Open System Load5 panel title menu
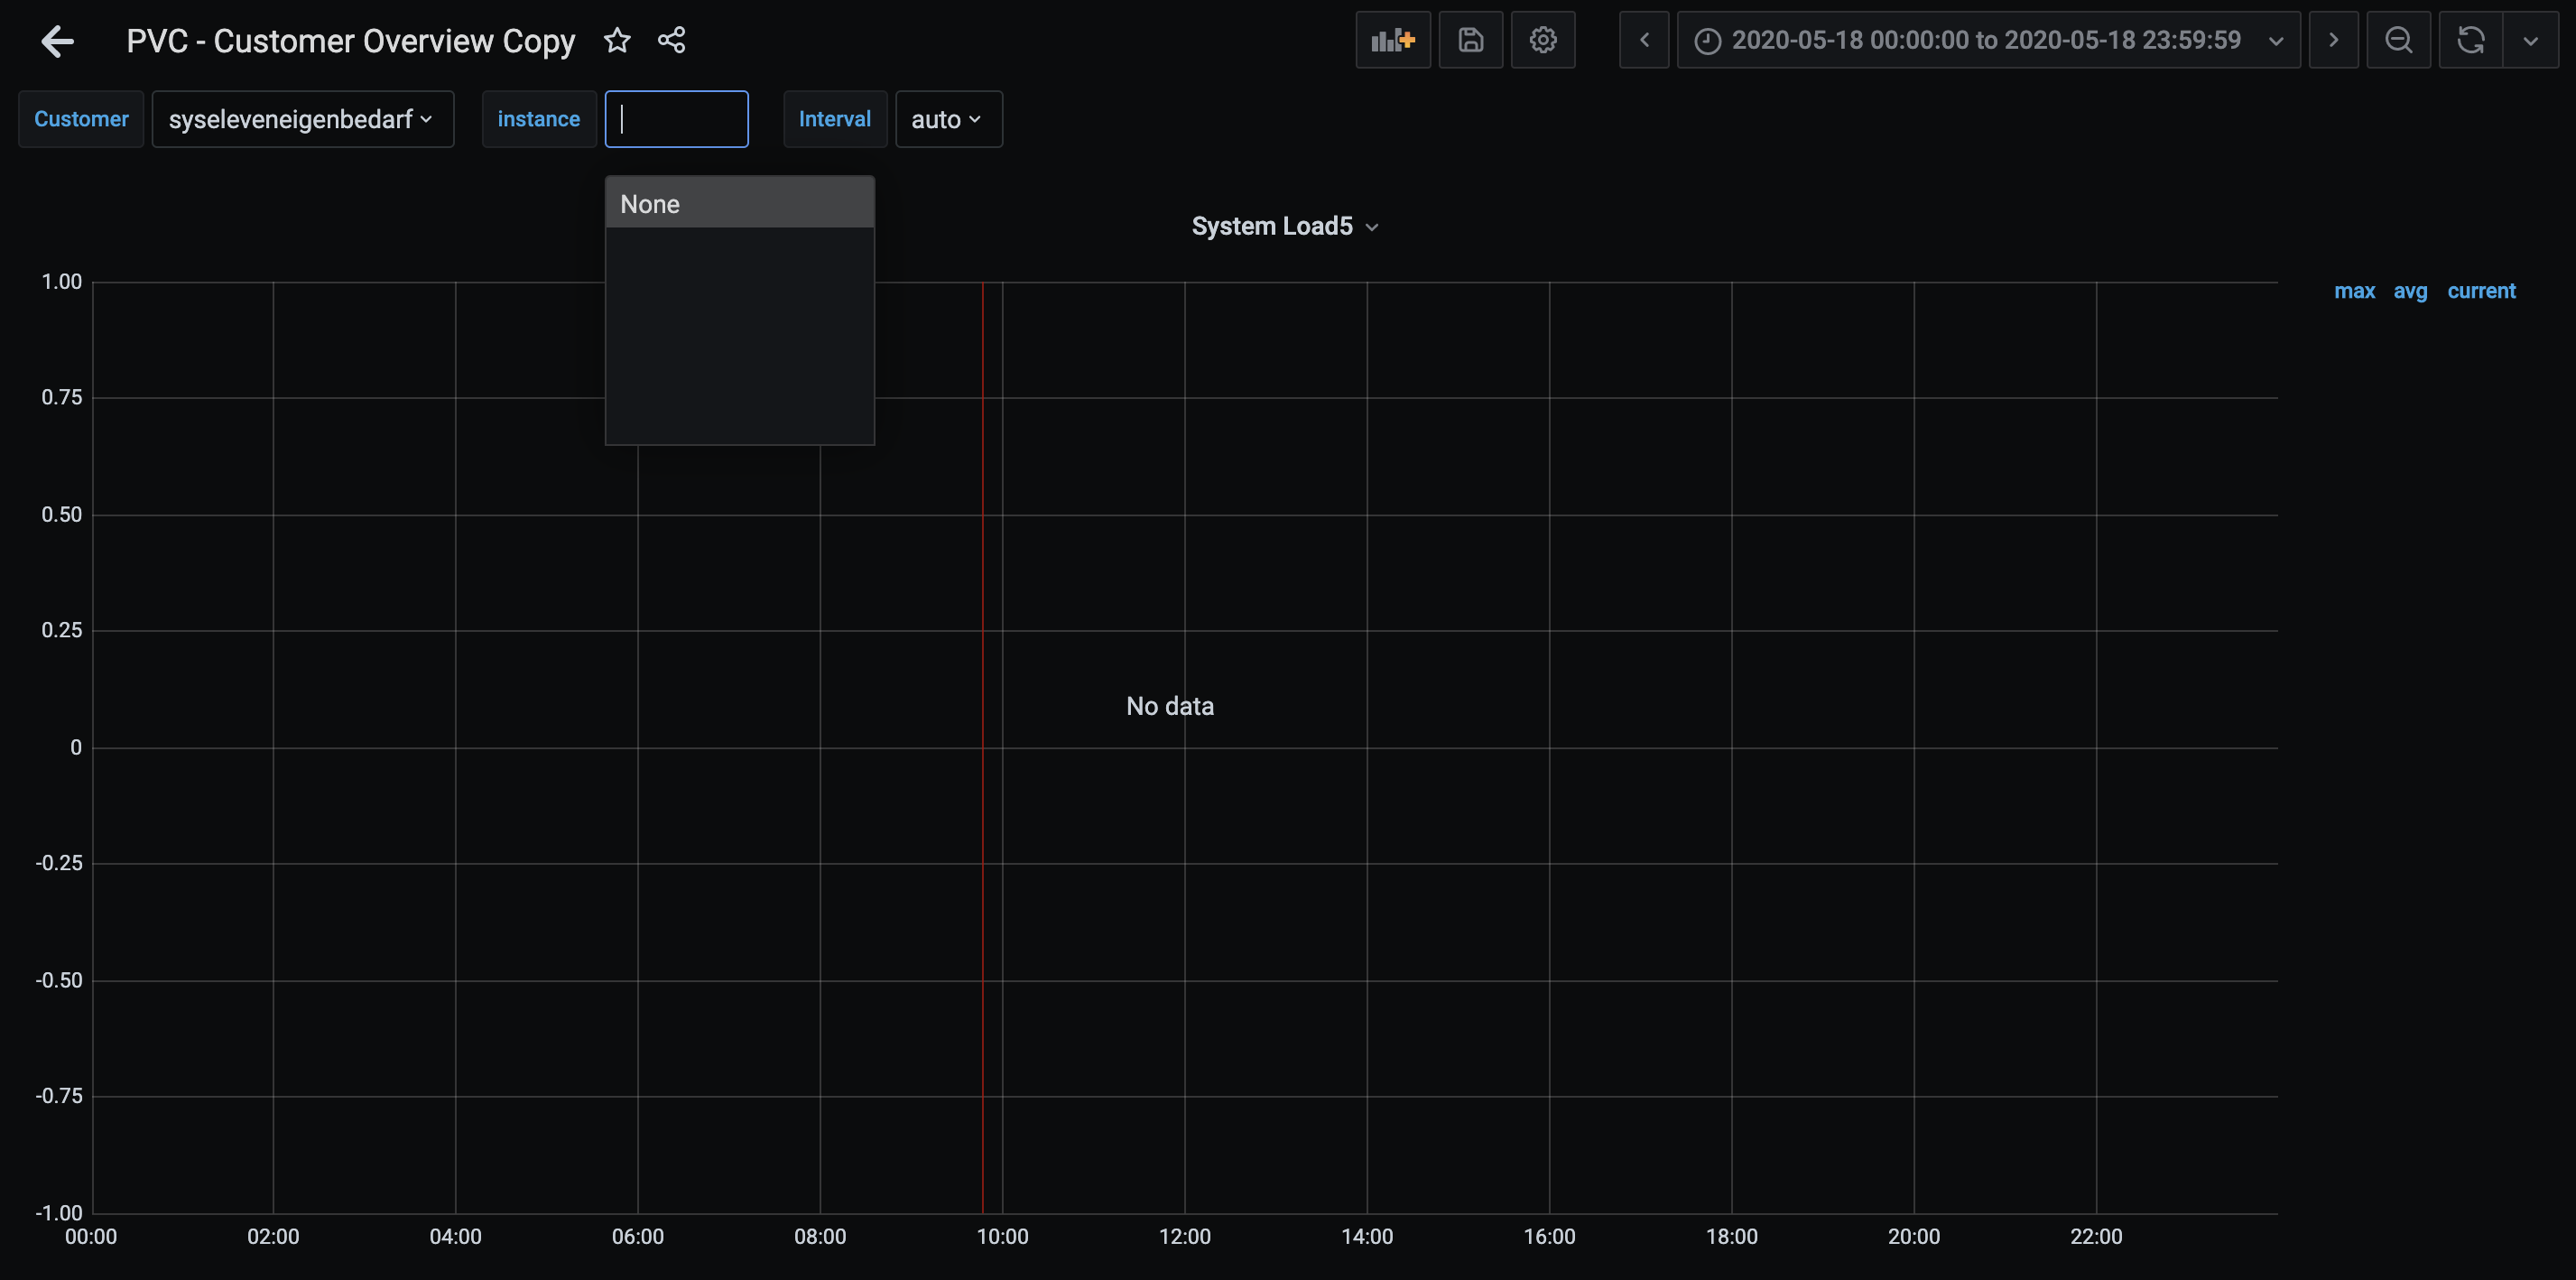Screen dimensions: 2576x1280 1284,227
